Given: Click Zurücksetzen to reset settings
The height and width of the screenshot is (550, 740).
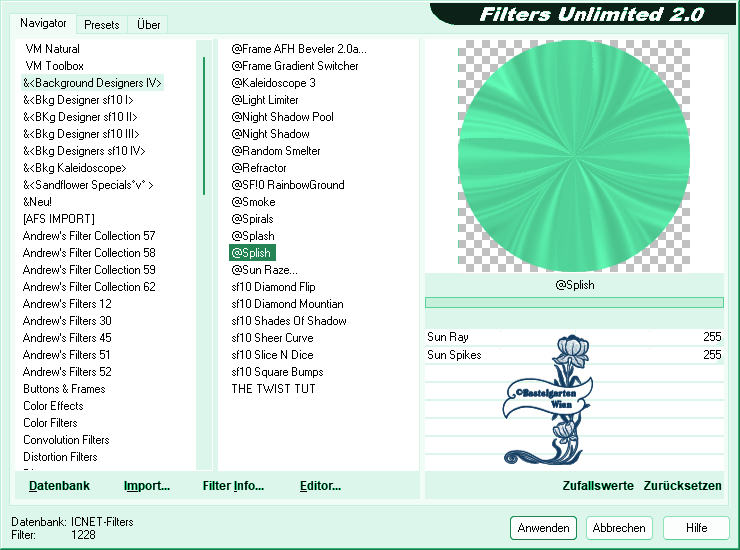Looking at the screenshot, I should coord(682,486).
